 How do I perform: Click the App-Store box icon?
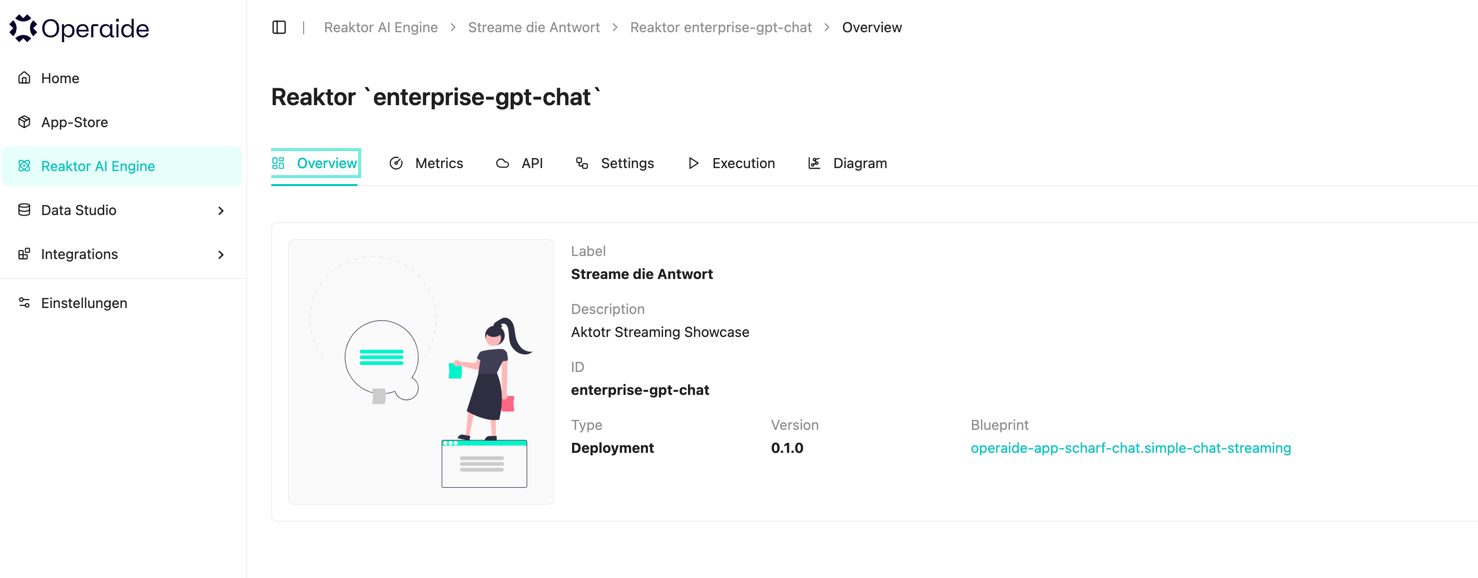click(x=24, y=122)
